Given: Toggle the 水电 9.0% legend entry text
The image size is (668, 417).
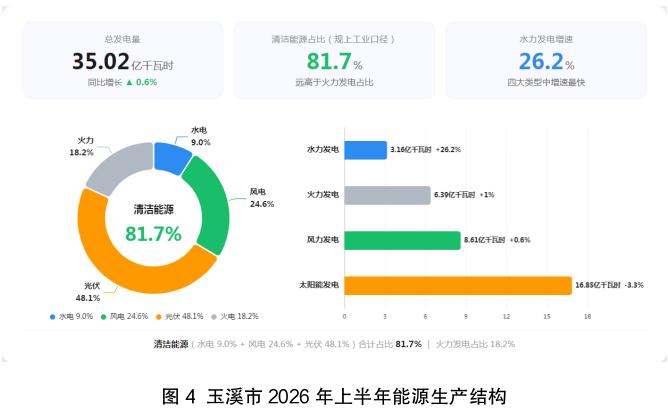Looking at the screenshot, I should [x=75, y=316].
